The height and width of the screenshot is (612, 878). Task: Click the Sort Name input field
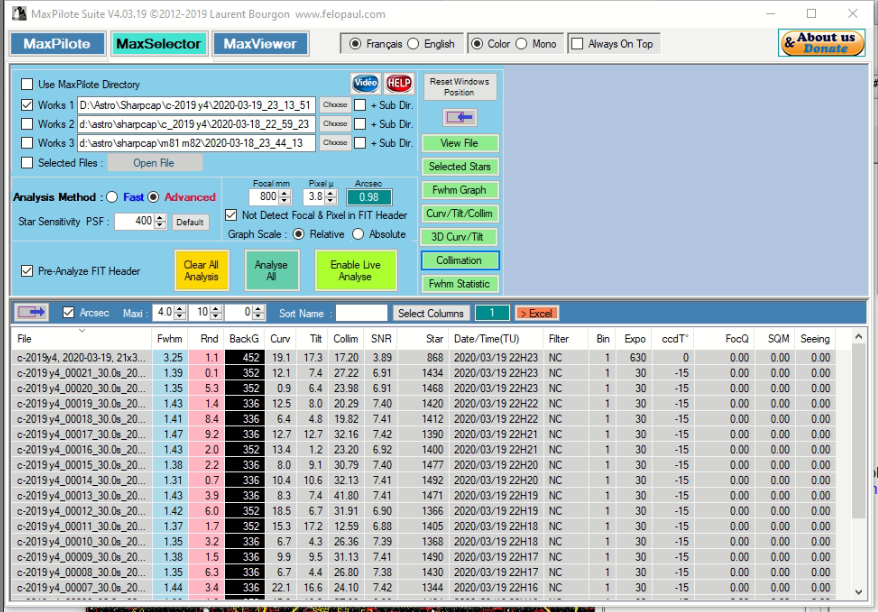click(360, 313)
